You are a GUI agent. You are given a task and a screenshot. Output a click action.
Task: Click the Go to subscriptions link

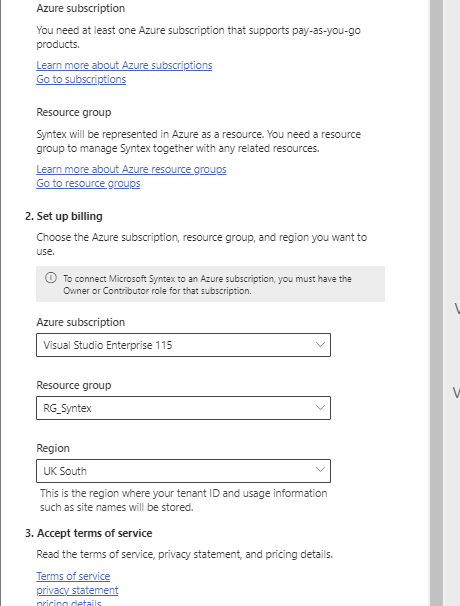[81, 79]
